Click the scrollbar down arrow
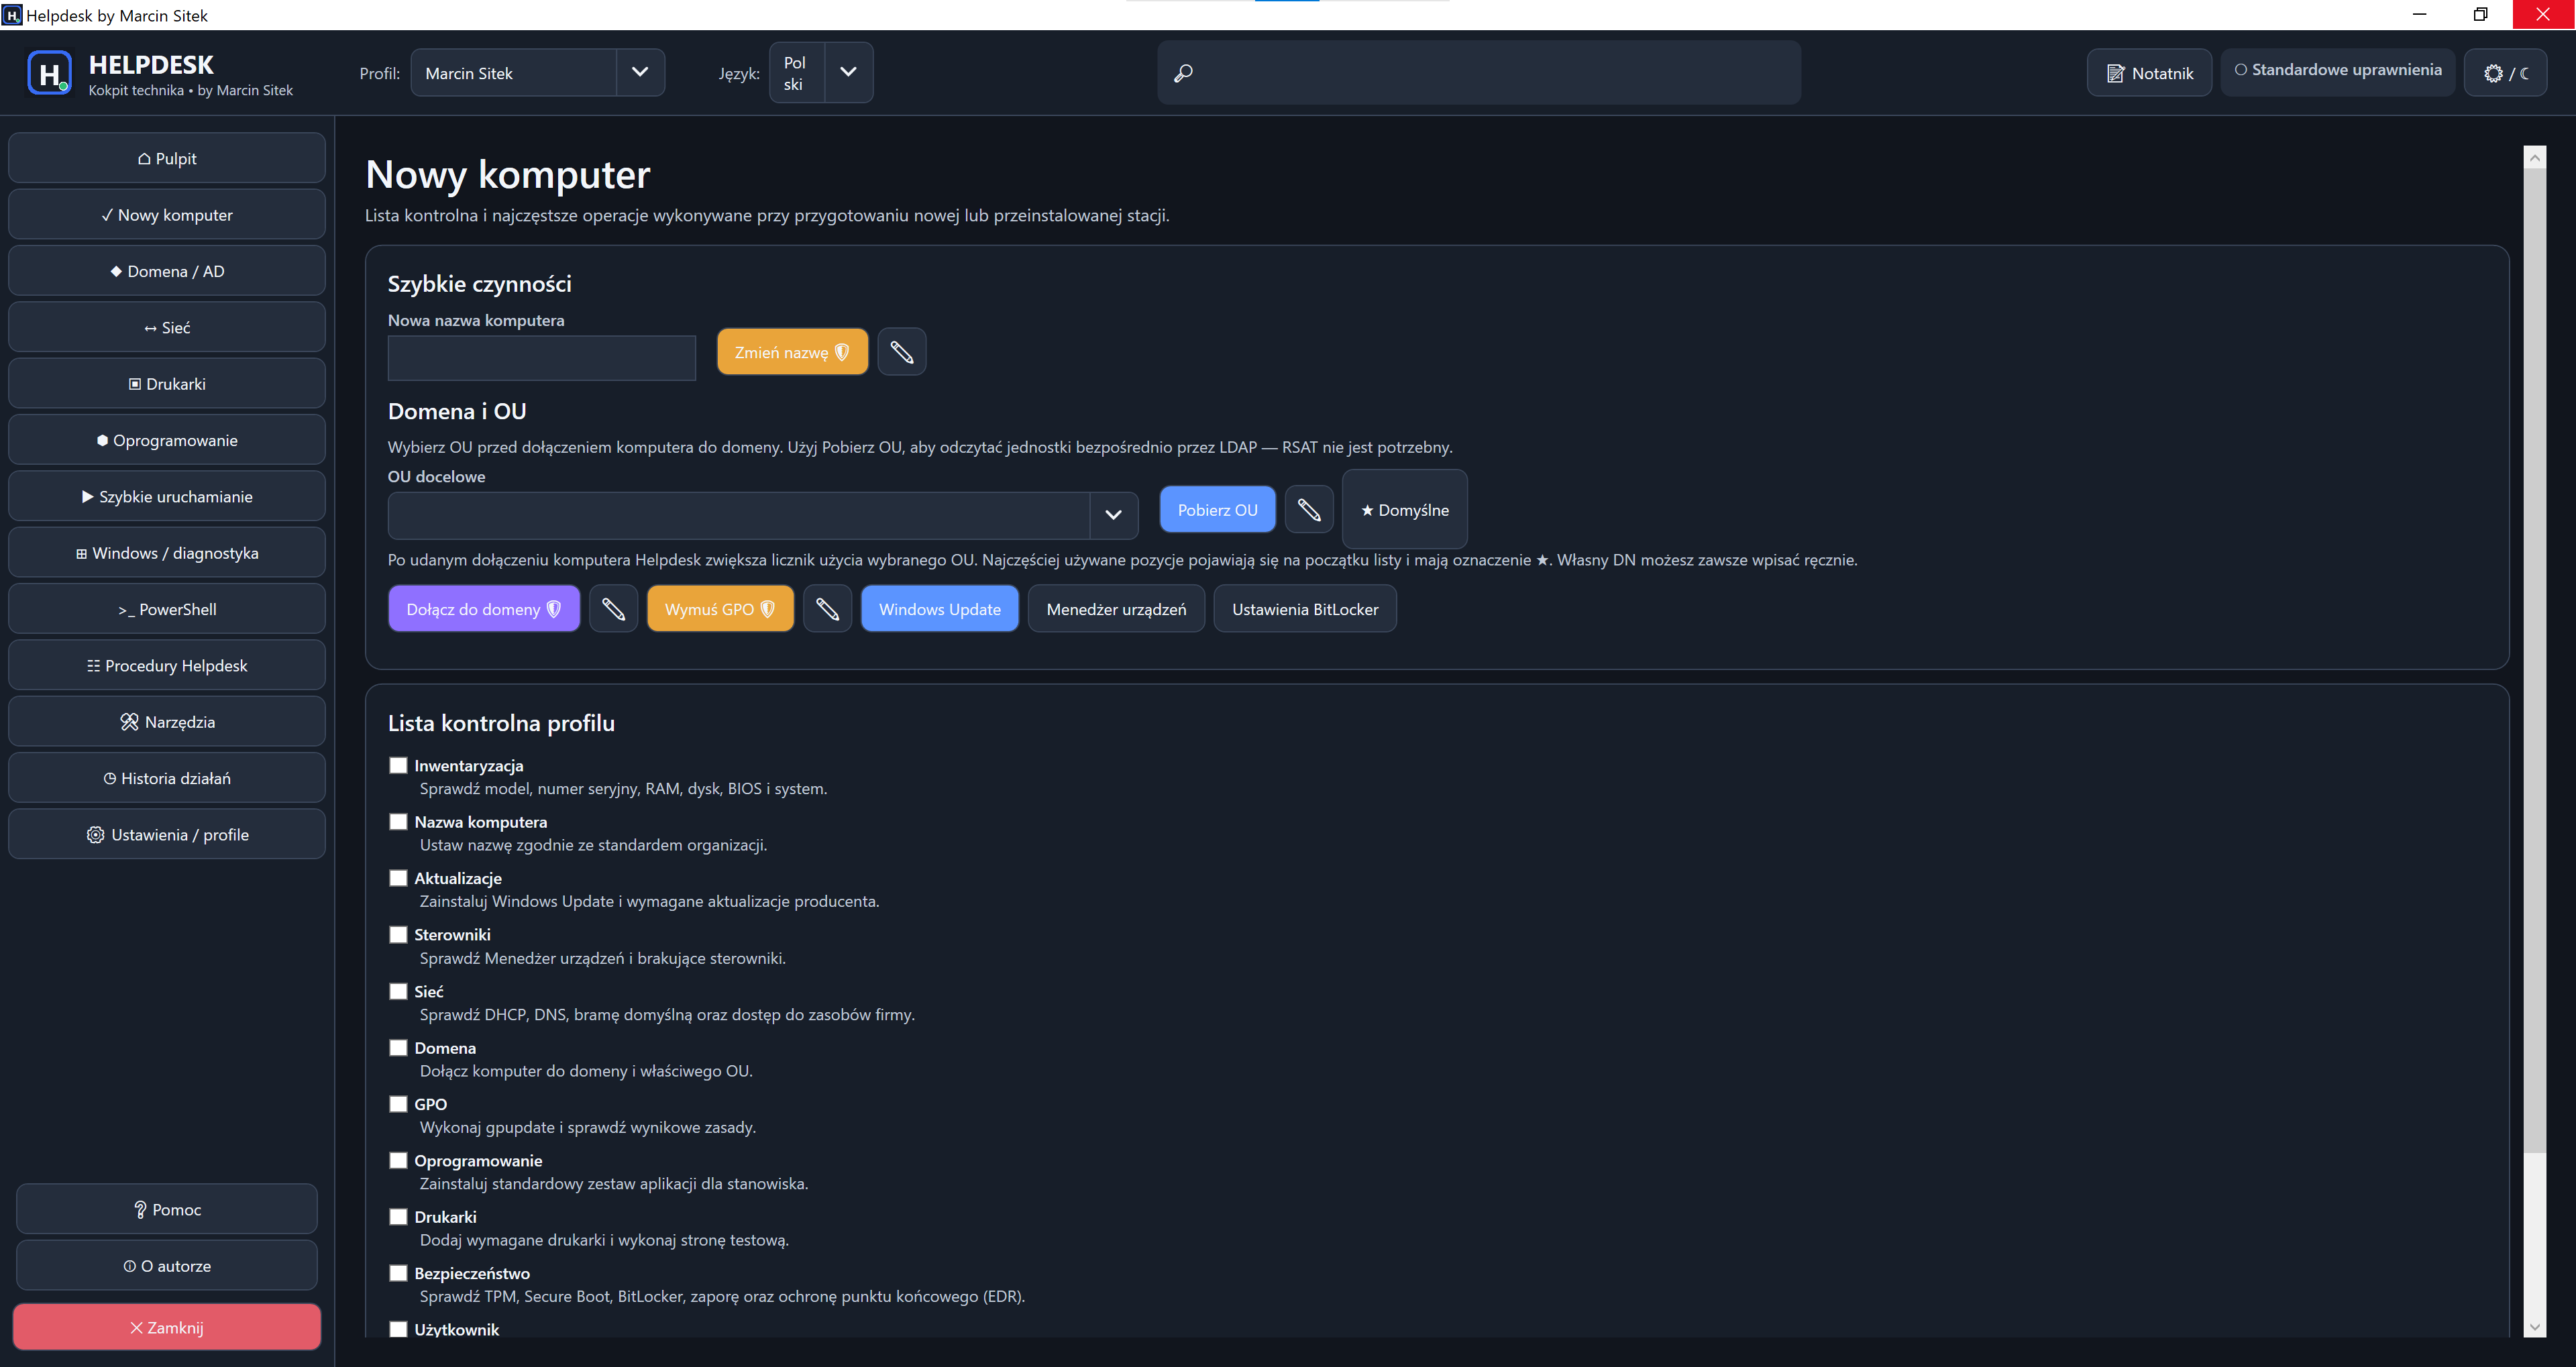The width and height of the screenshot is (2576, 1367). (2534, 1326)
